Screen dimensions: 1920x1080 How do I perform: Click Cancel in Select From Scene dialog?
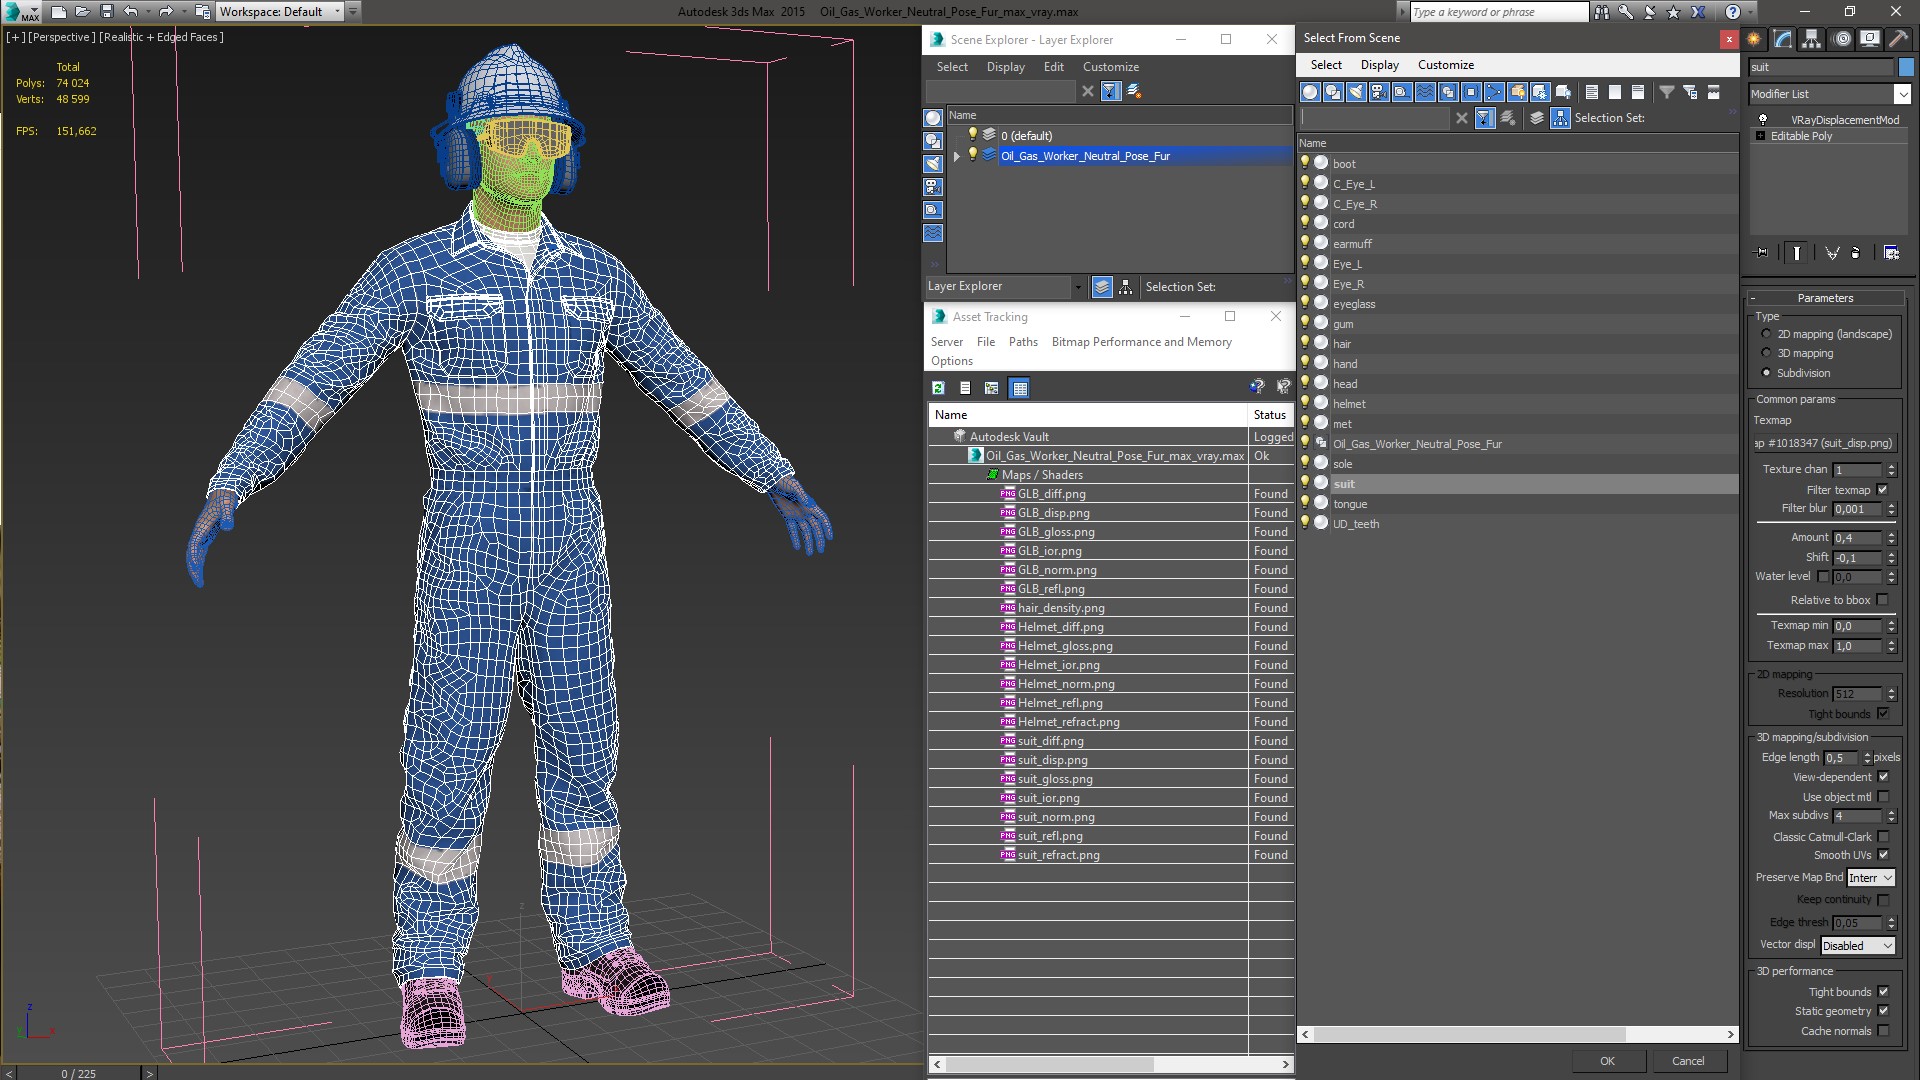[x=1688, y=1061]
